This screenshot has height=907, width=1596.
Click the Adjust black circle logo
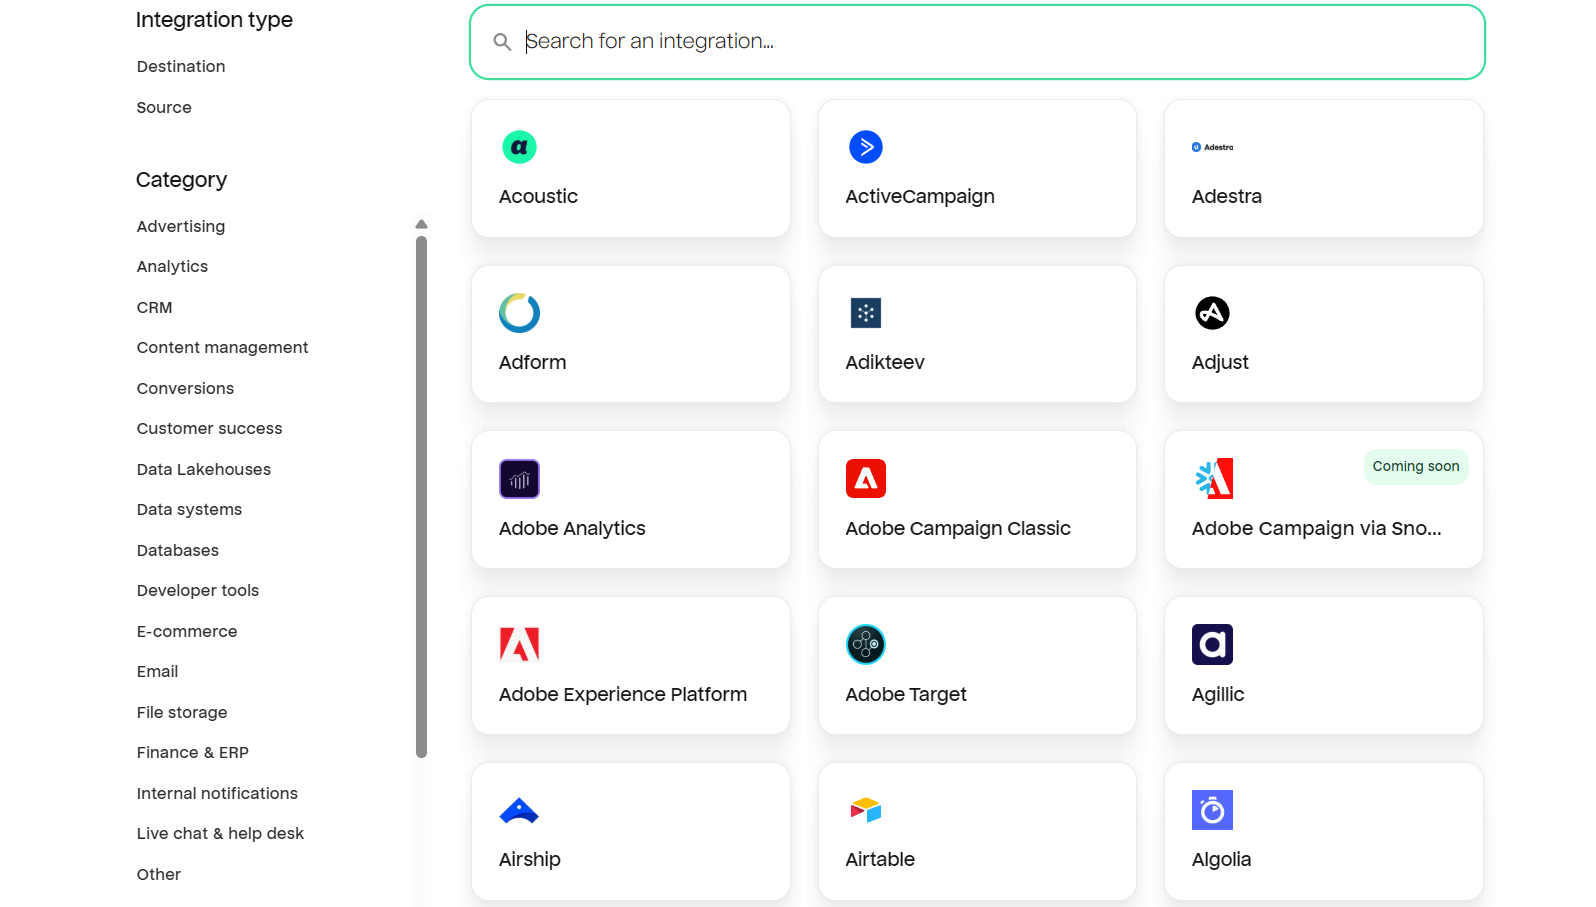click(x=1212, y=313)
